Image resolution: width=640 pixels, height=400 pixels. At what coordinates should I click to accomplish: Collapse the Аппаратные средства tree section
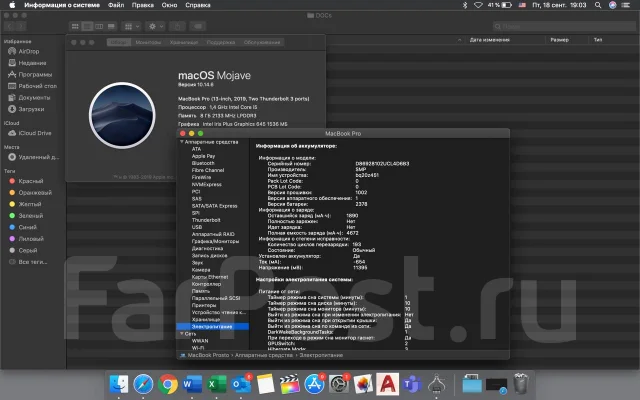tap(182, 142)
